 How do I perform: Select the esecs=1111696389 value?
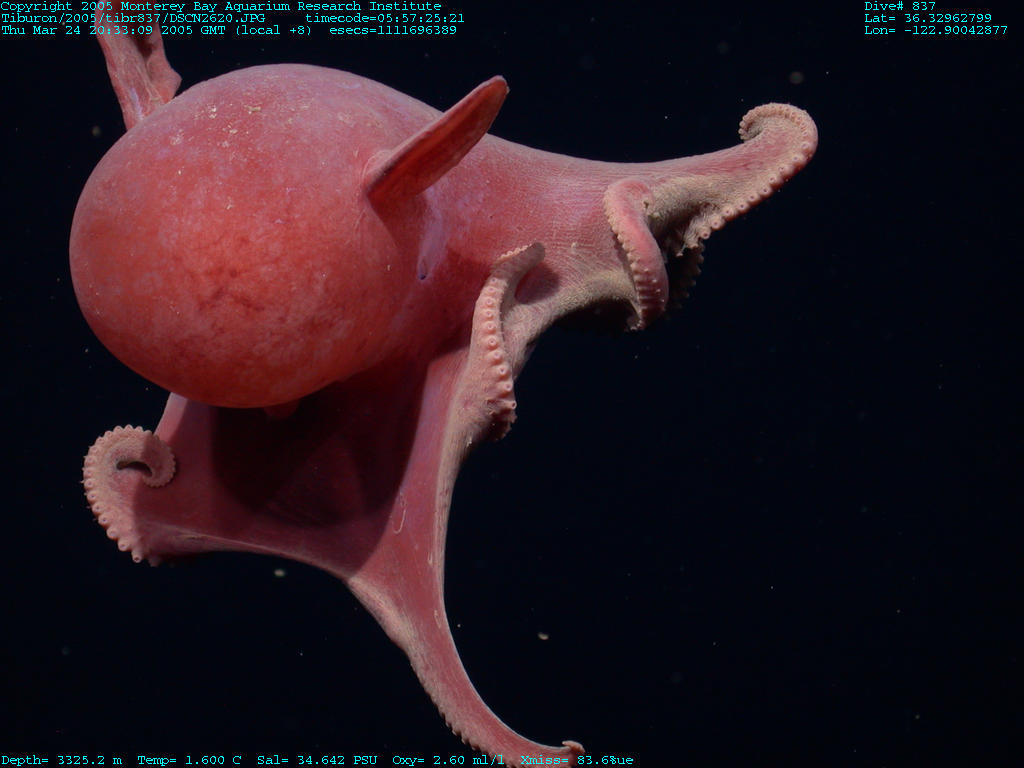point(392,30)
